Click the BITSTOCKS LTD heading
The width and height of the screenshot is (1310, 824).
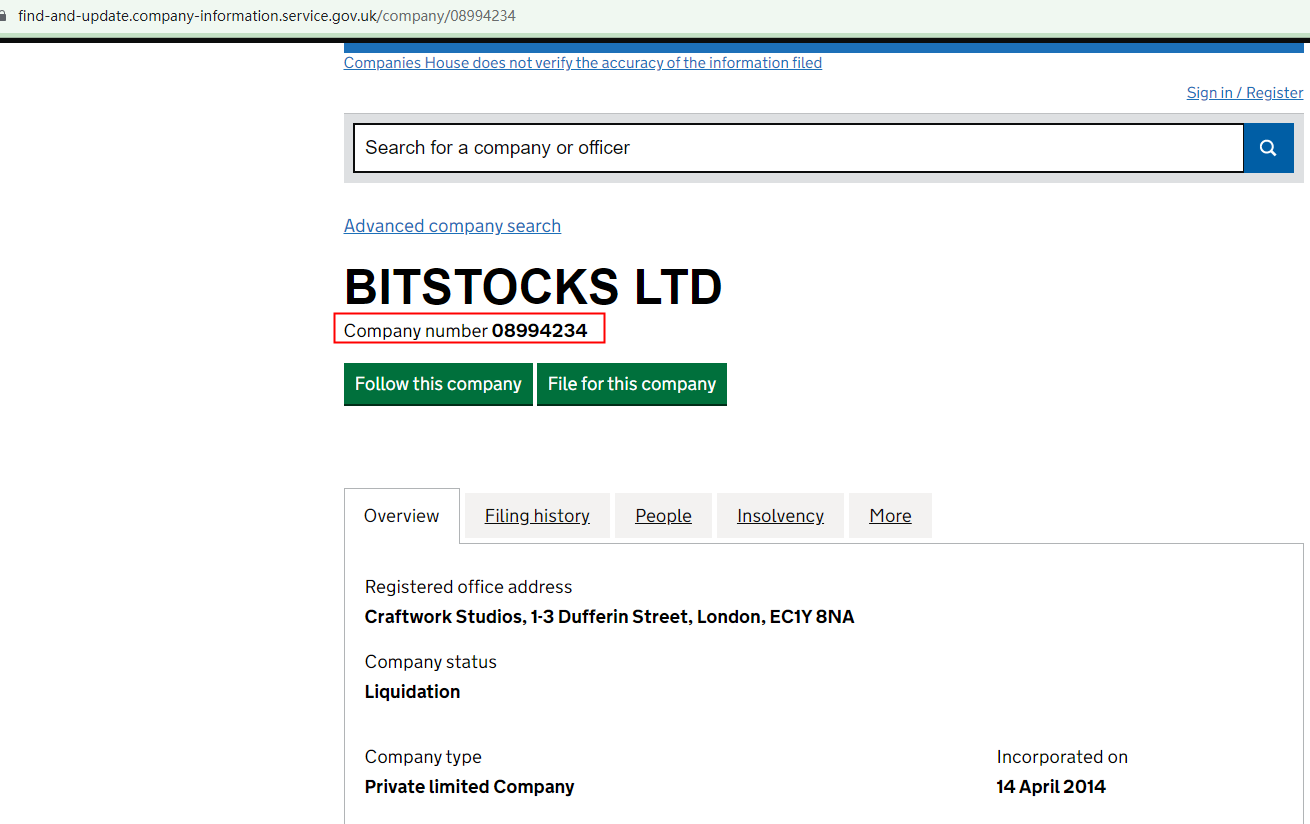(x=533, y=288)
